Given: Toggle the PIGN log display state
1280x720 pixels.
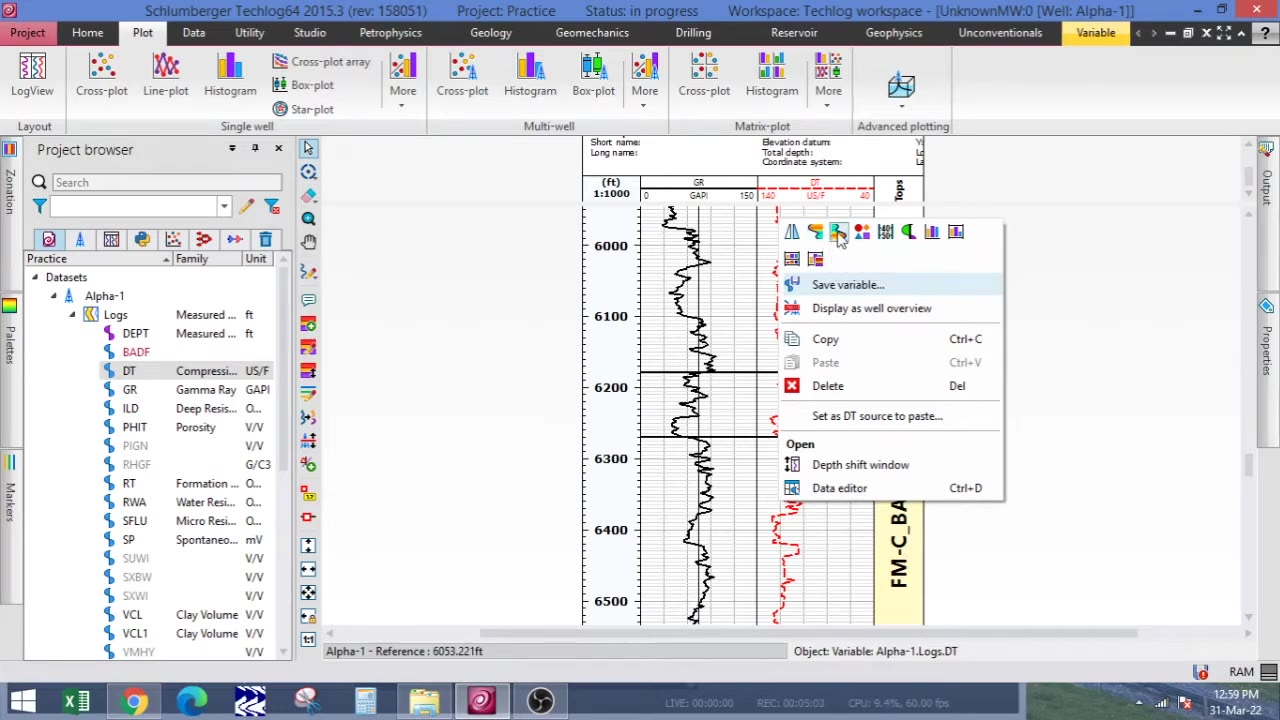Looking at the screenshot, I should coord(108,445).
